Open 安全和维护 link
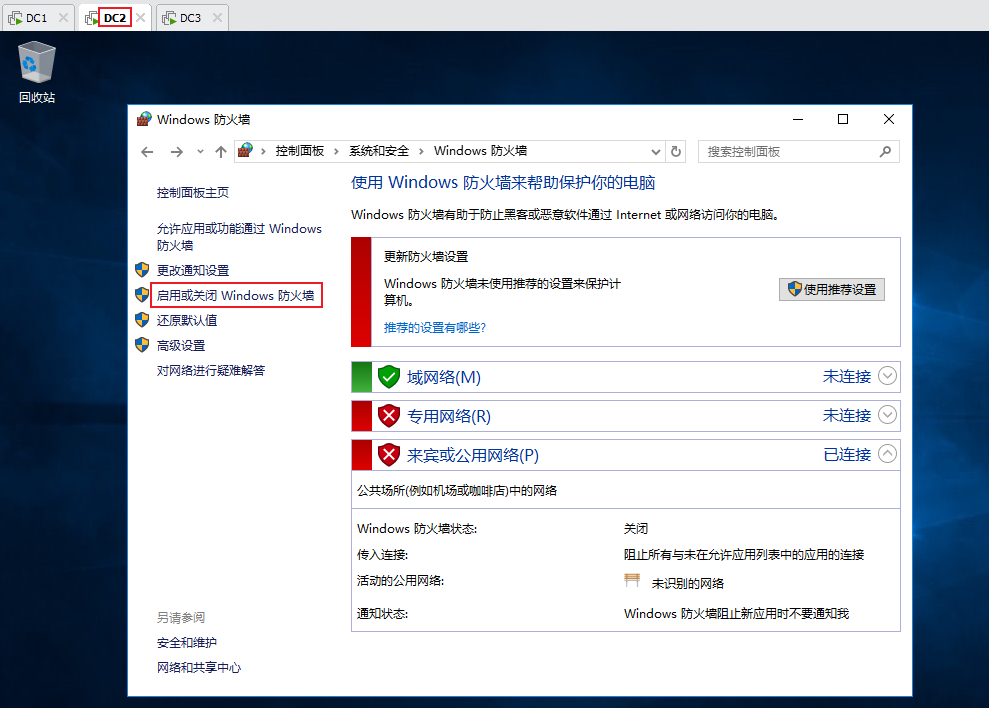This screenshot has height=708, width=989. point(187,642)
